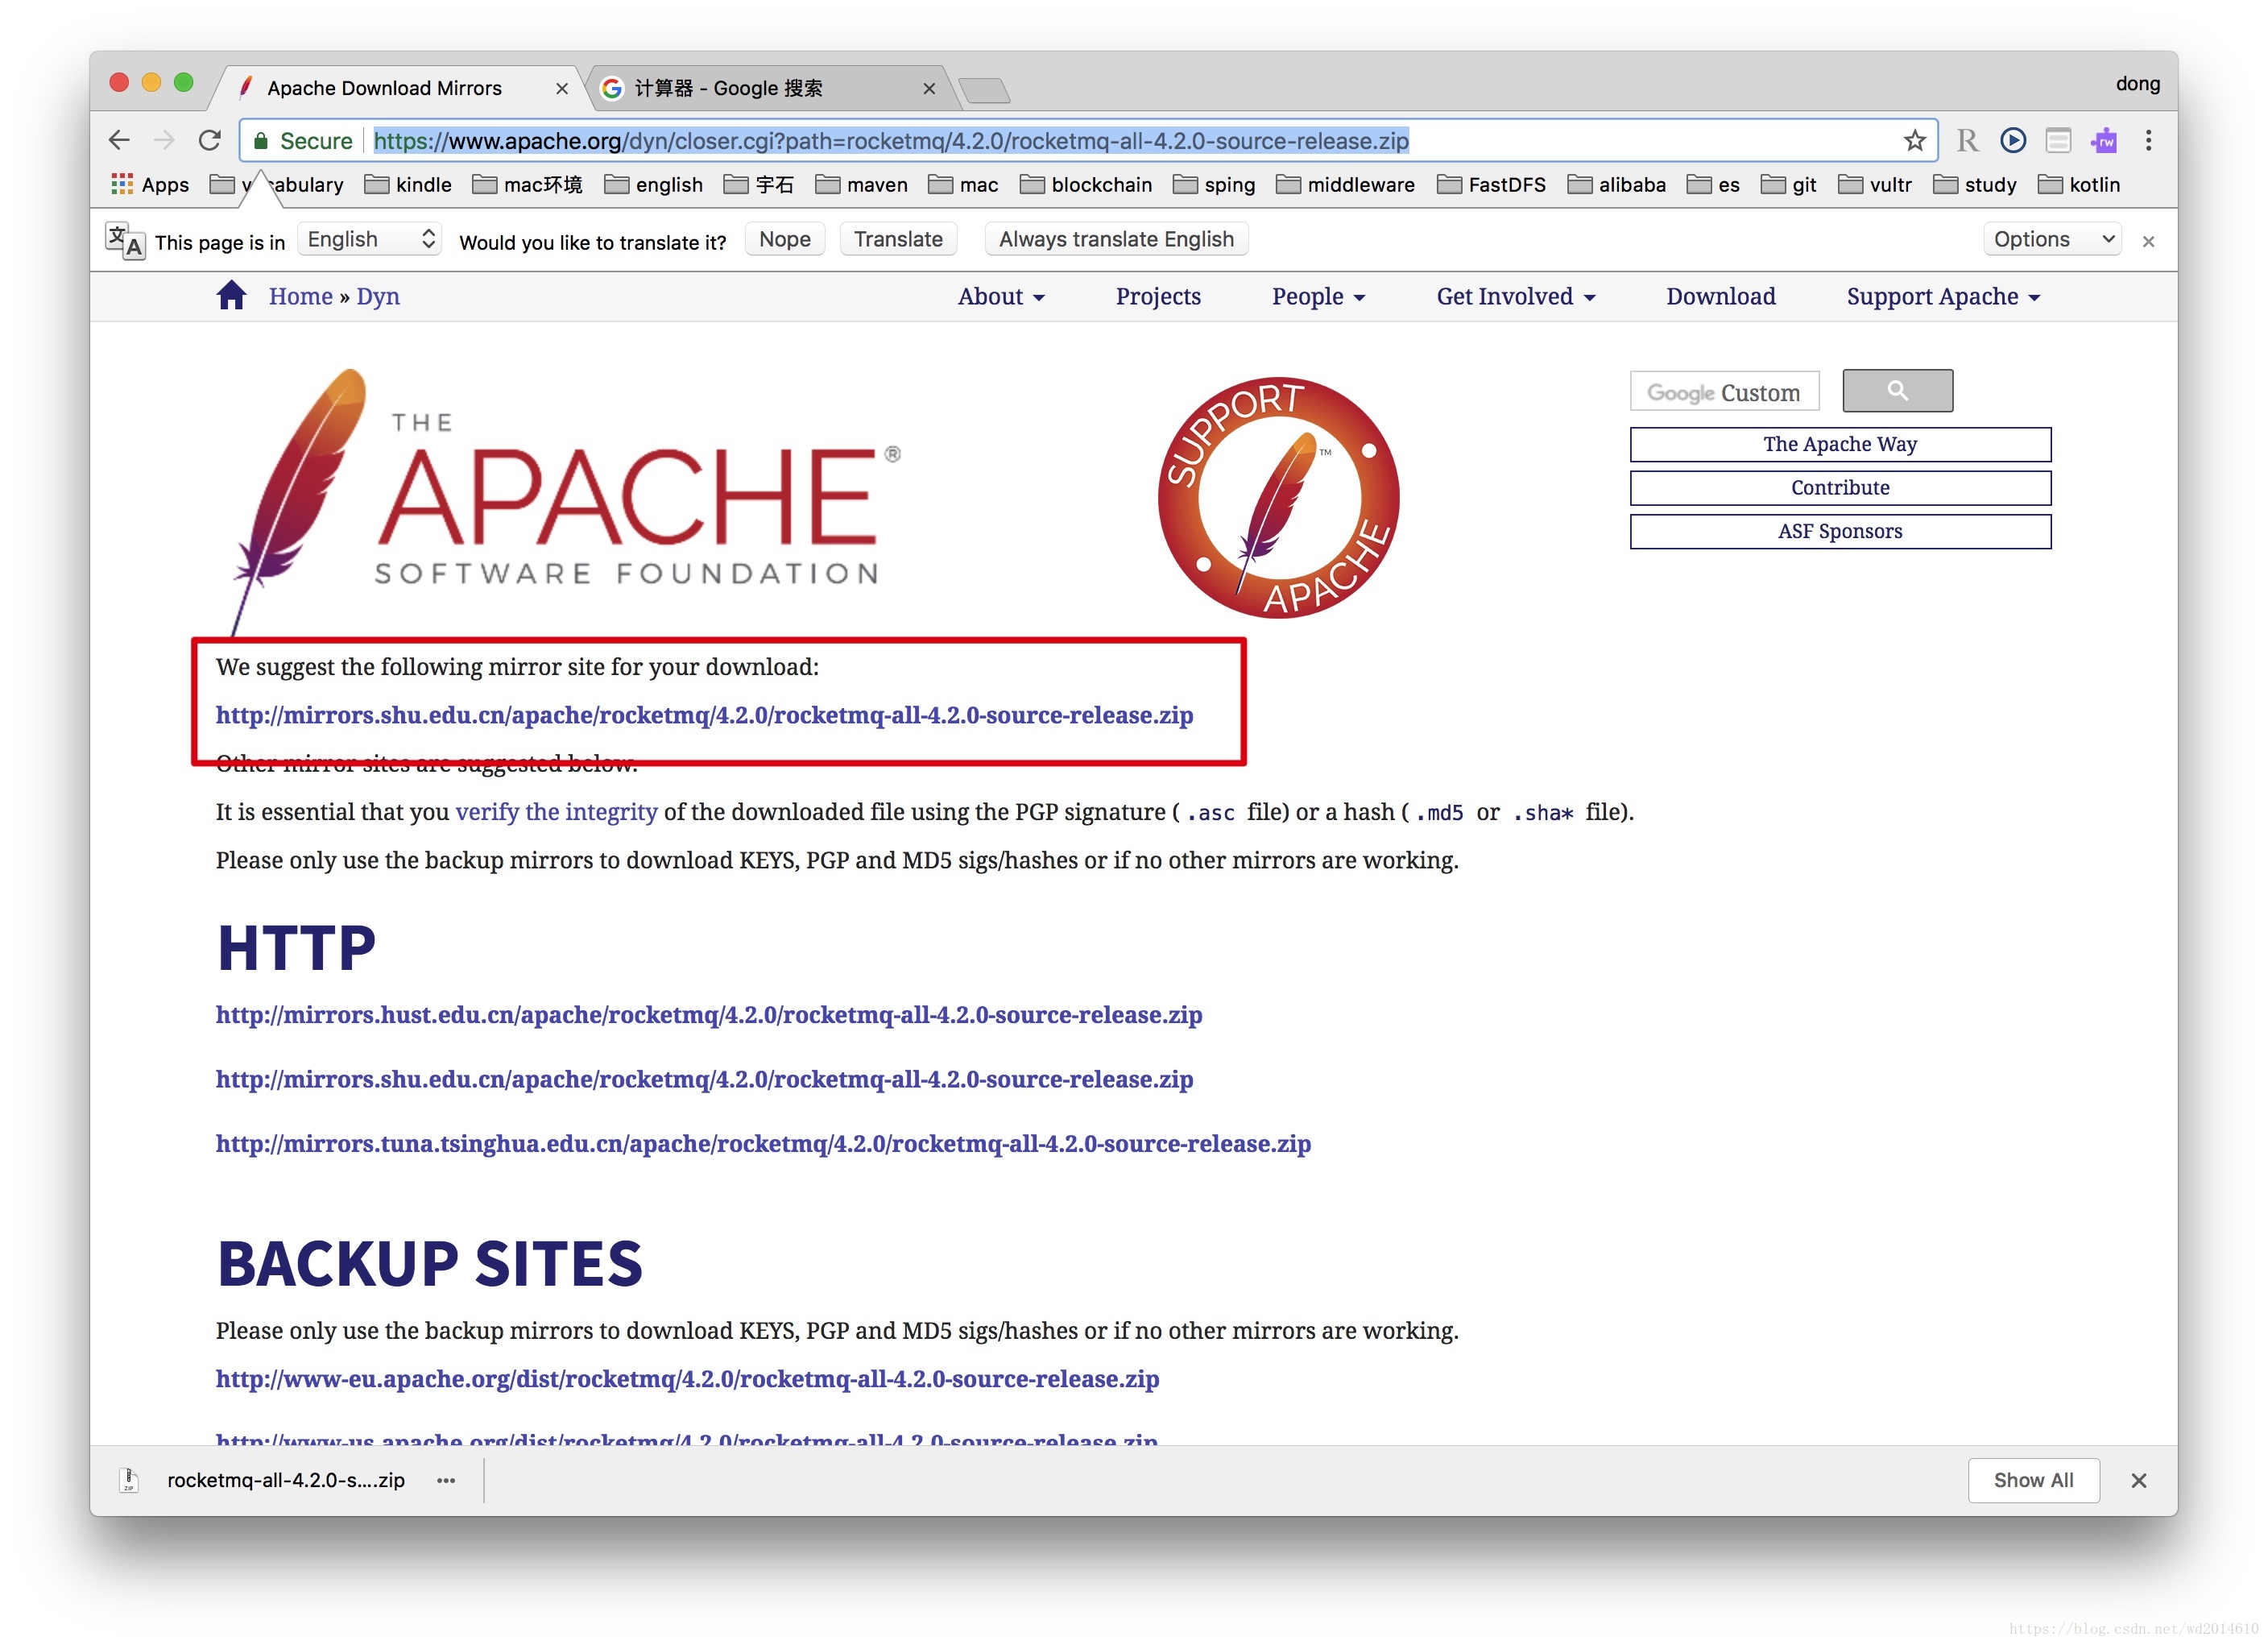
Task: Click the Support Apache round logo
Action: coord(1278,498)
